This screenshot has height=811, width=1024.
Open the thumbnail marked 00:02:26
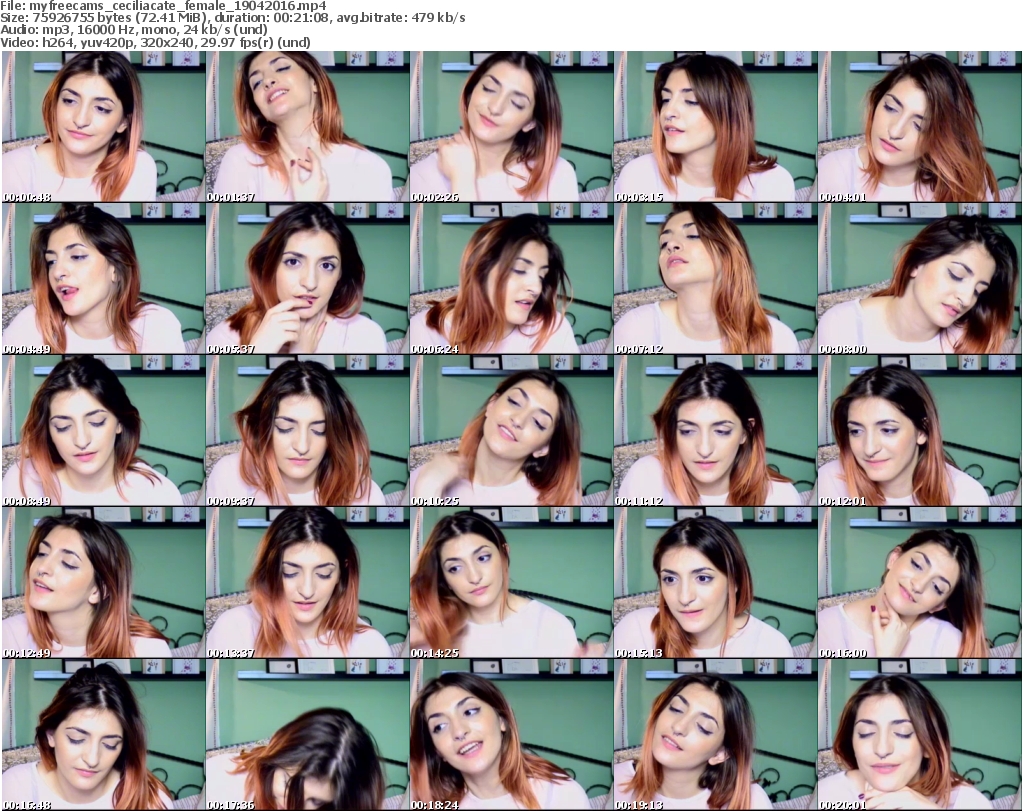[x=511, y=127]
